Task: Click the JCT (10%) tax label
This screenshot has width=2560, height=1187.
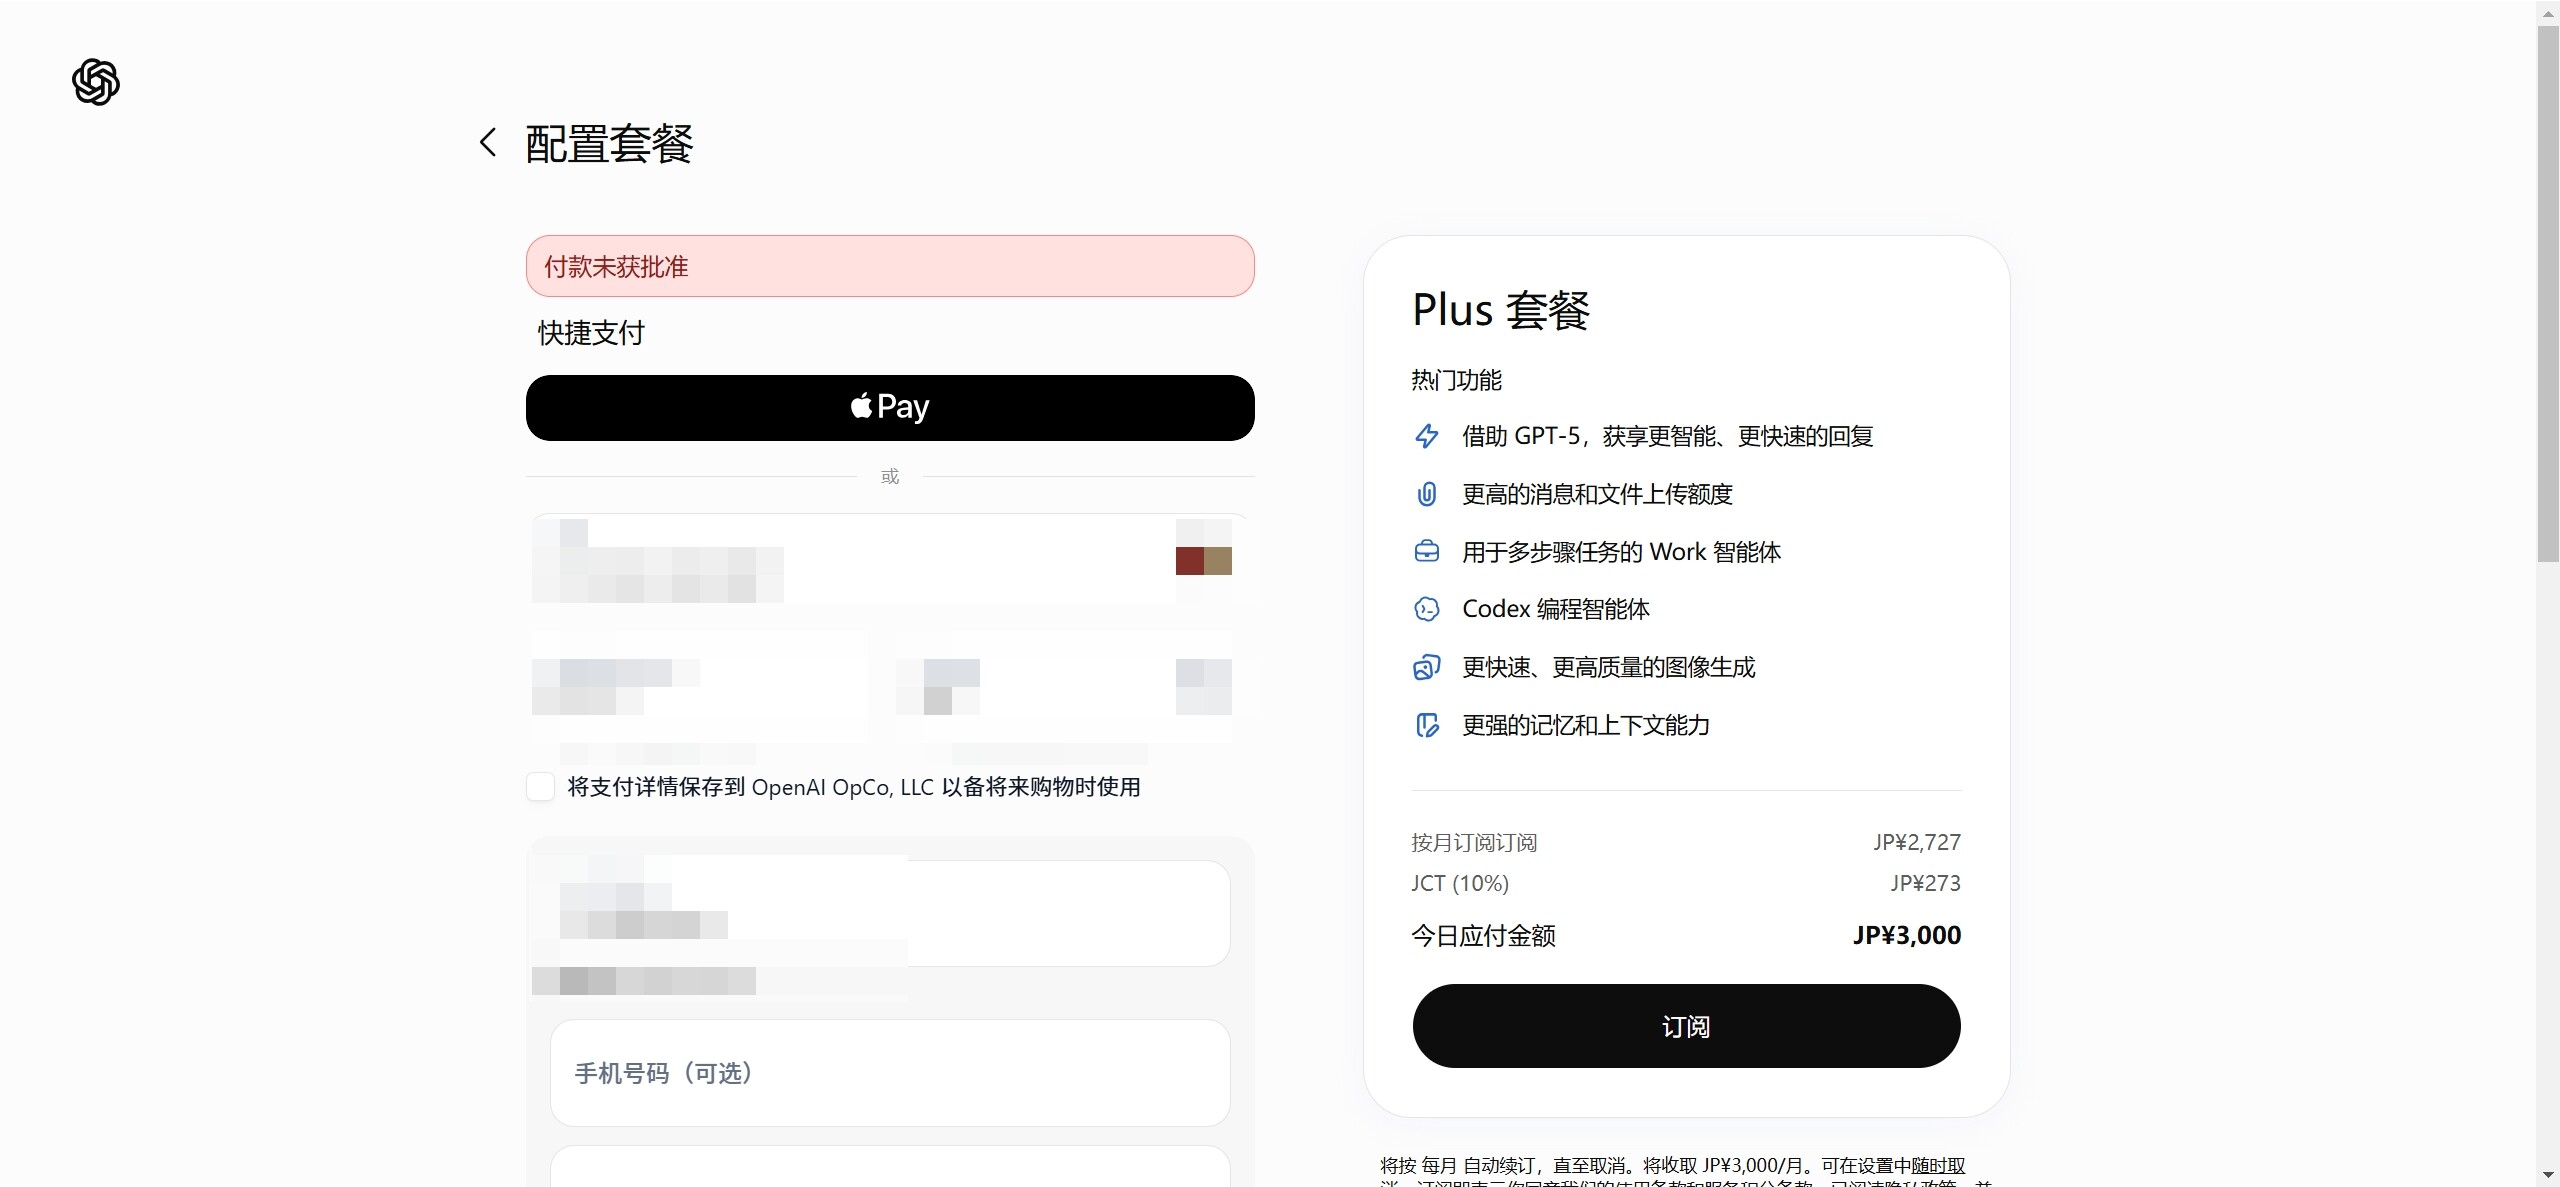Action: point(1460,884)
